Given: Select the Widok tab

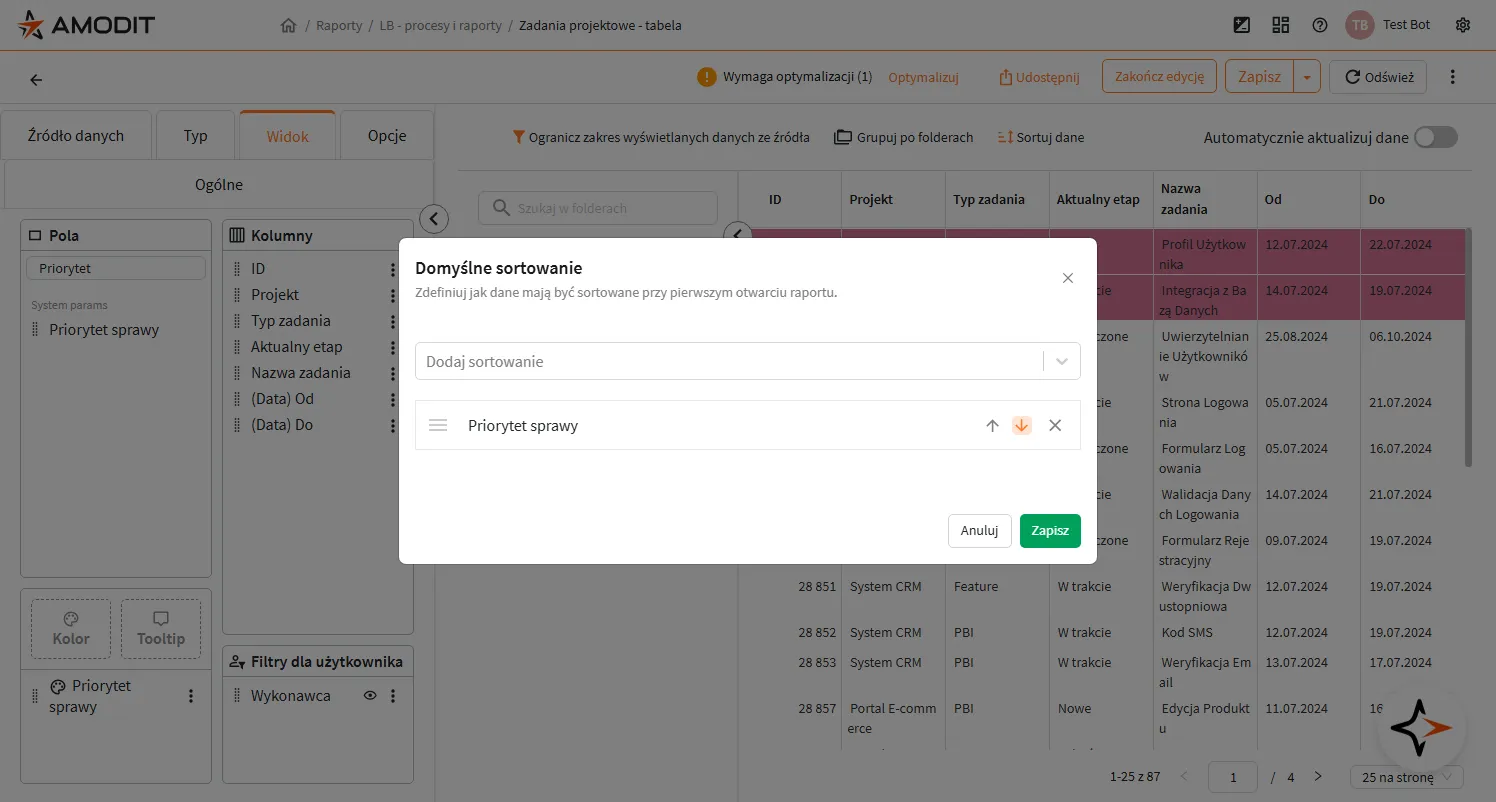Looking at the screenshot, I should (x=287, y=135).
